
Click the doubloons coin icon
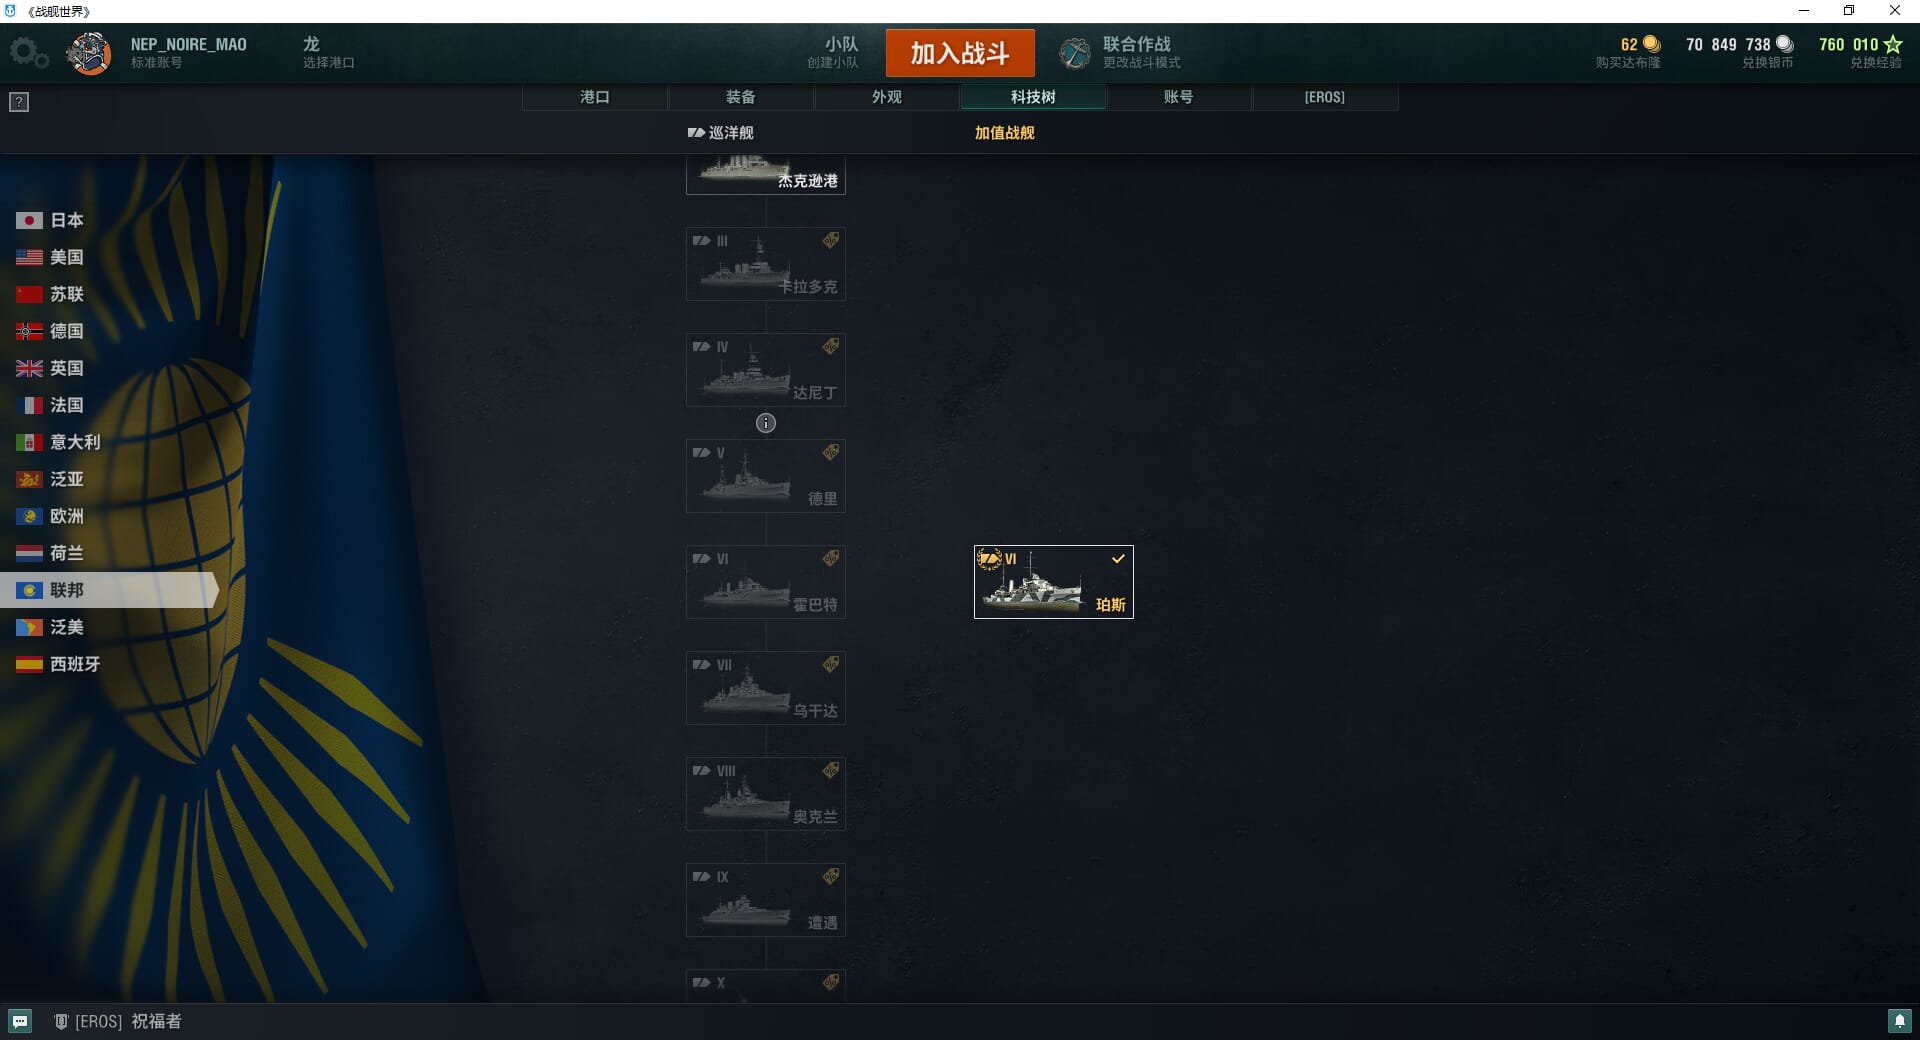tap(1652, 44)
